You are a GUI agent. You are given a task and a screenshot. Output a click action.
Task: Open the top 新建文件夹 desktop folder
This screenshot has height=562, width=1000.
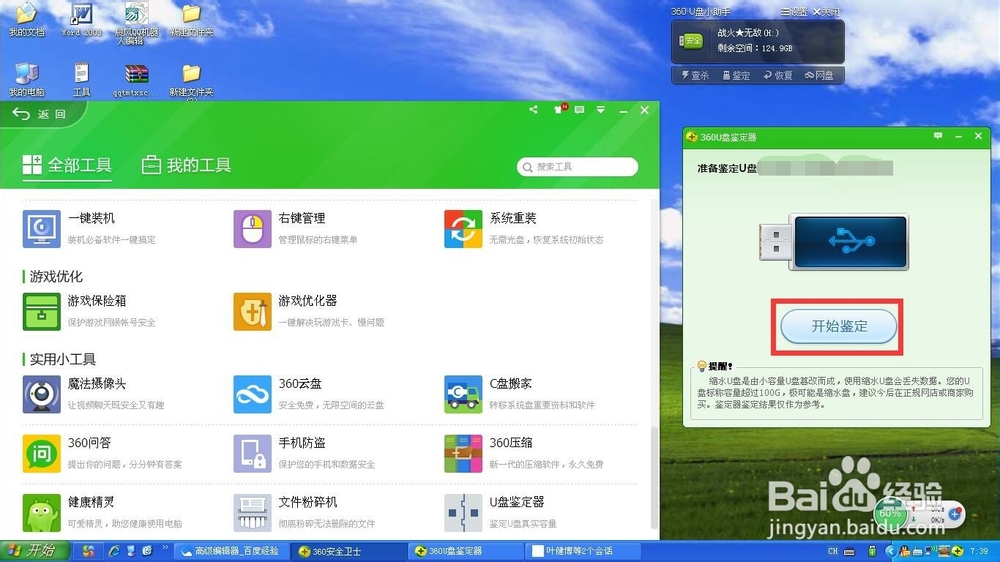(191, 19)
